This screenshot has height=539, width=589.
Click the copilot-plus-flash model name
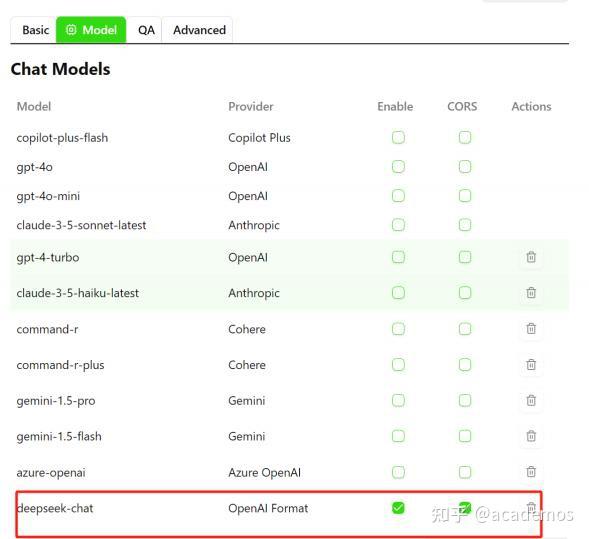[62, 138]
